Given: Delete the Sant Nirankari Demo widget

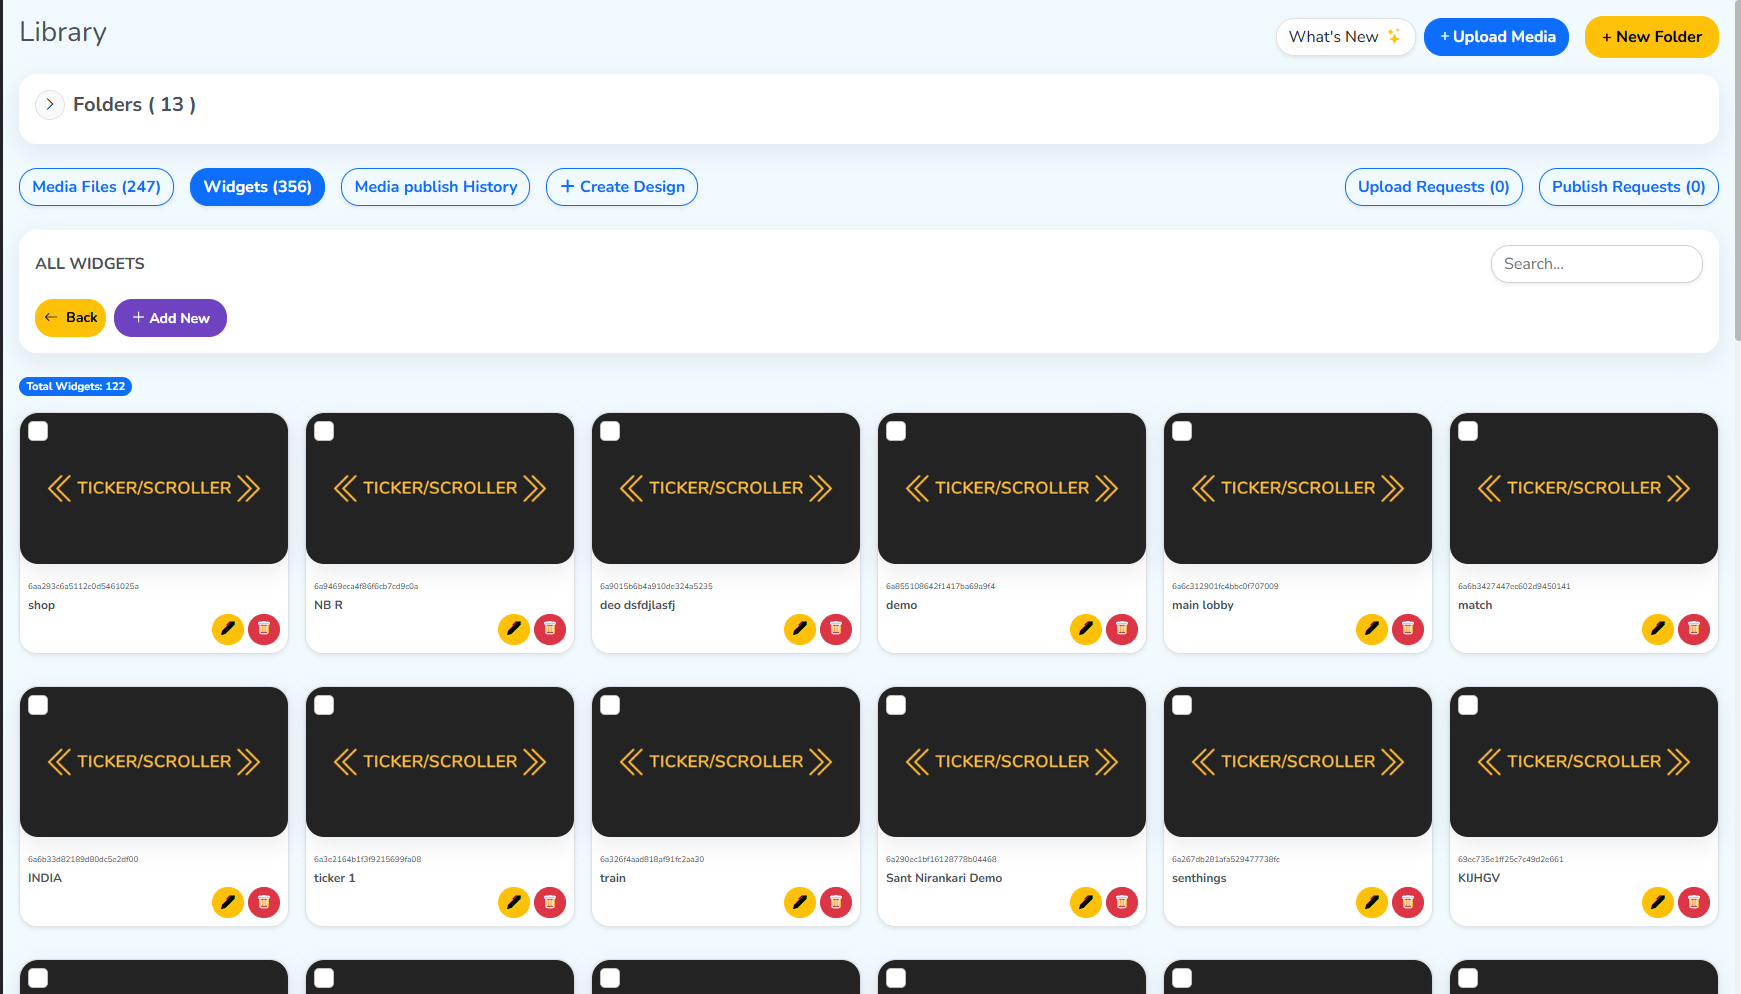Looking at the screenshot, I should (1122, 902).
